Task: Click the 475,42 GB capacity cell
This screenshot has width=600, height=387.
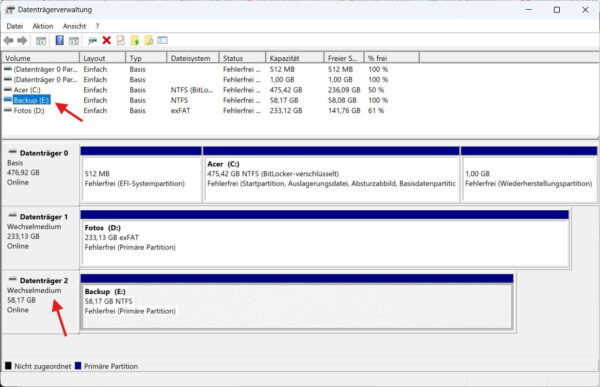Action: [x=286, y=90]
